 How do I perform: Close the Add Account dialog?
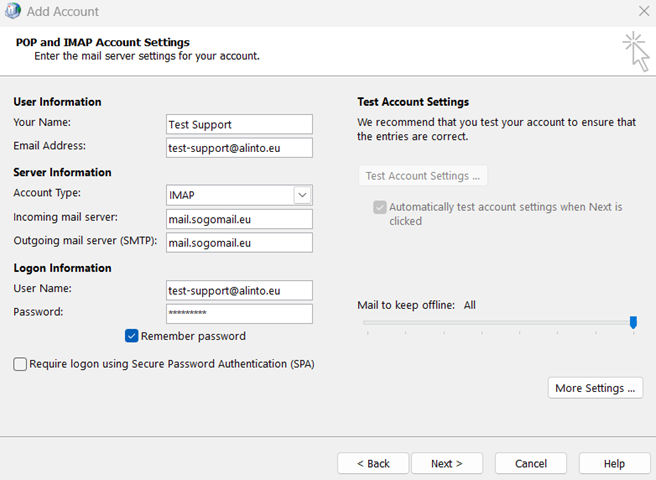(x=643, y=12)
